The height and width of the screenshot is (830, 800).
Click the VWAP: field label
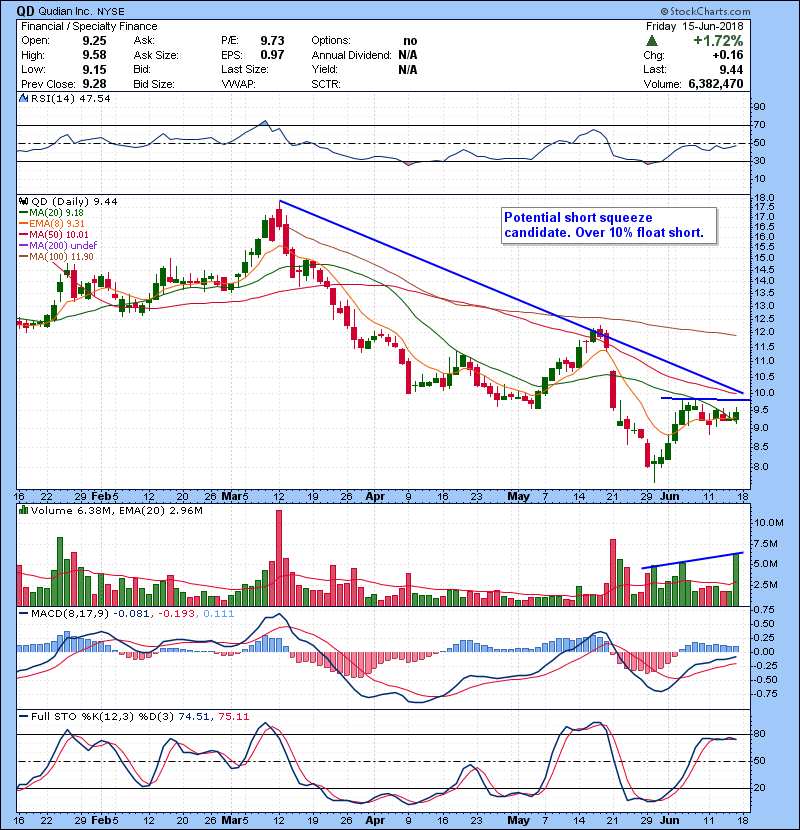coord(238,84)
